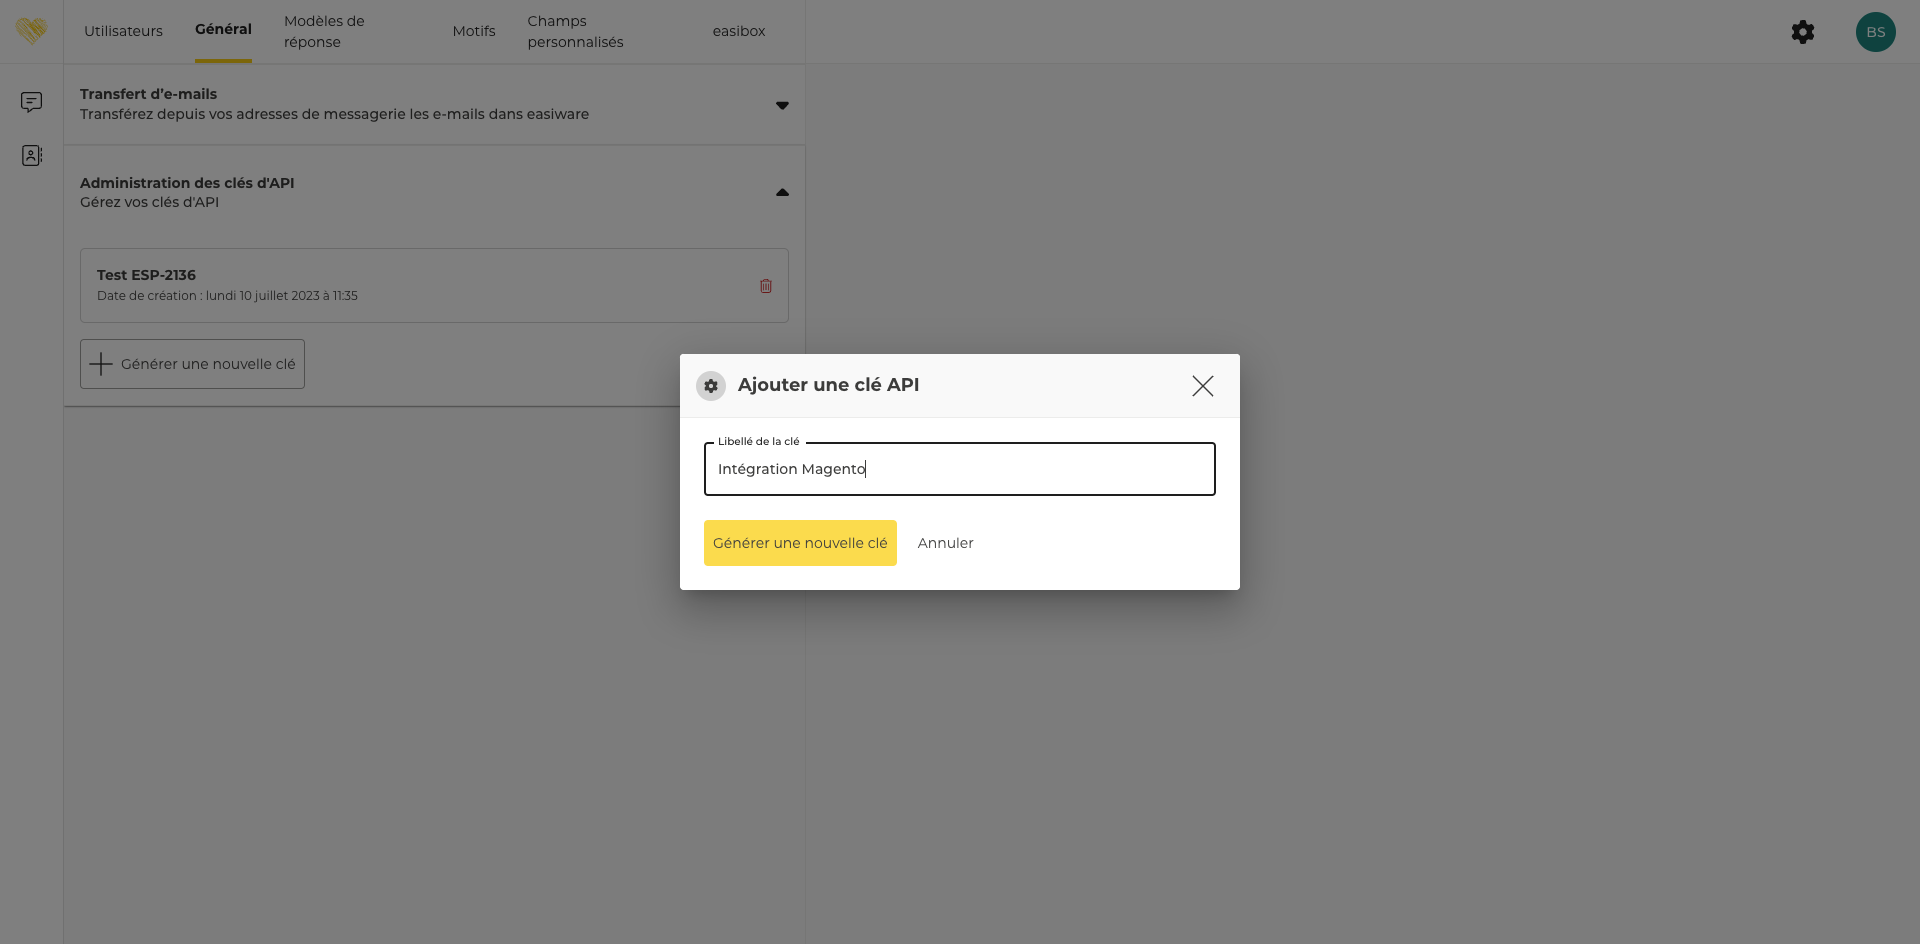Go to the Motifs tab
This screenshot has width=1920, height=944.
click(x=473, y=31)
